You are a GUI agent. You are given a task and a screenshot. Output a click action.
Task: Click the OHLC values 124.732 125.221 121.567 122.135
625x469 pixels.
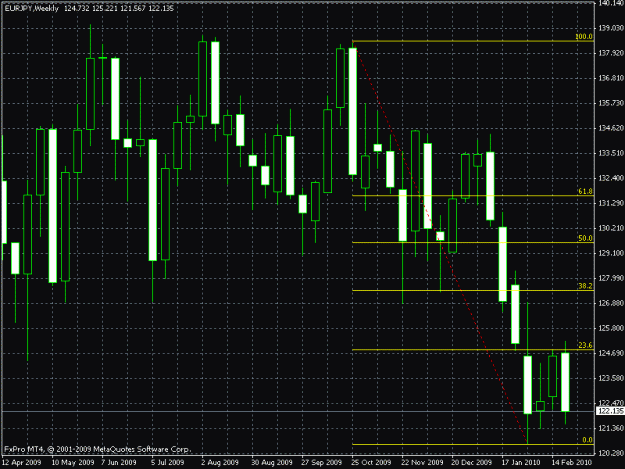click(119, 8)
